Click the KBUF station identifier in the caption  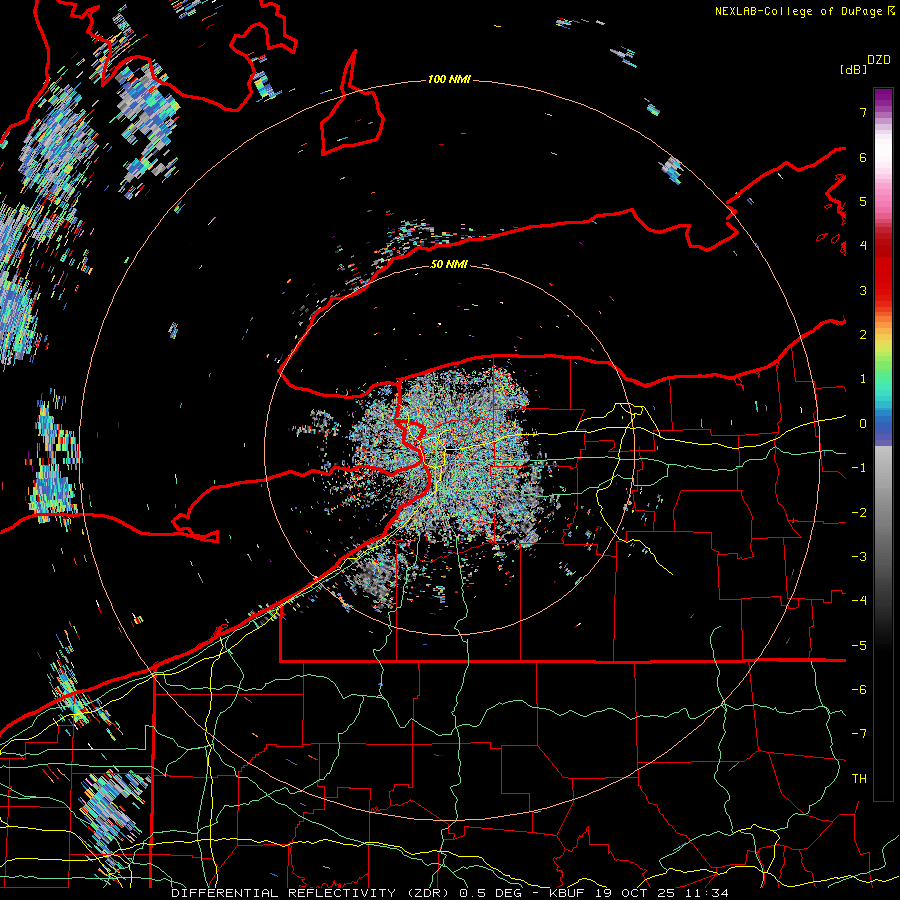coord(569,893)
